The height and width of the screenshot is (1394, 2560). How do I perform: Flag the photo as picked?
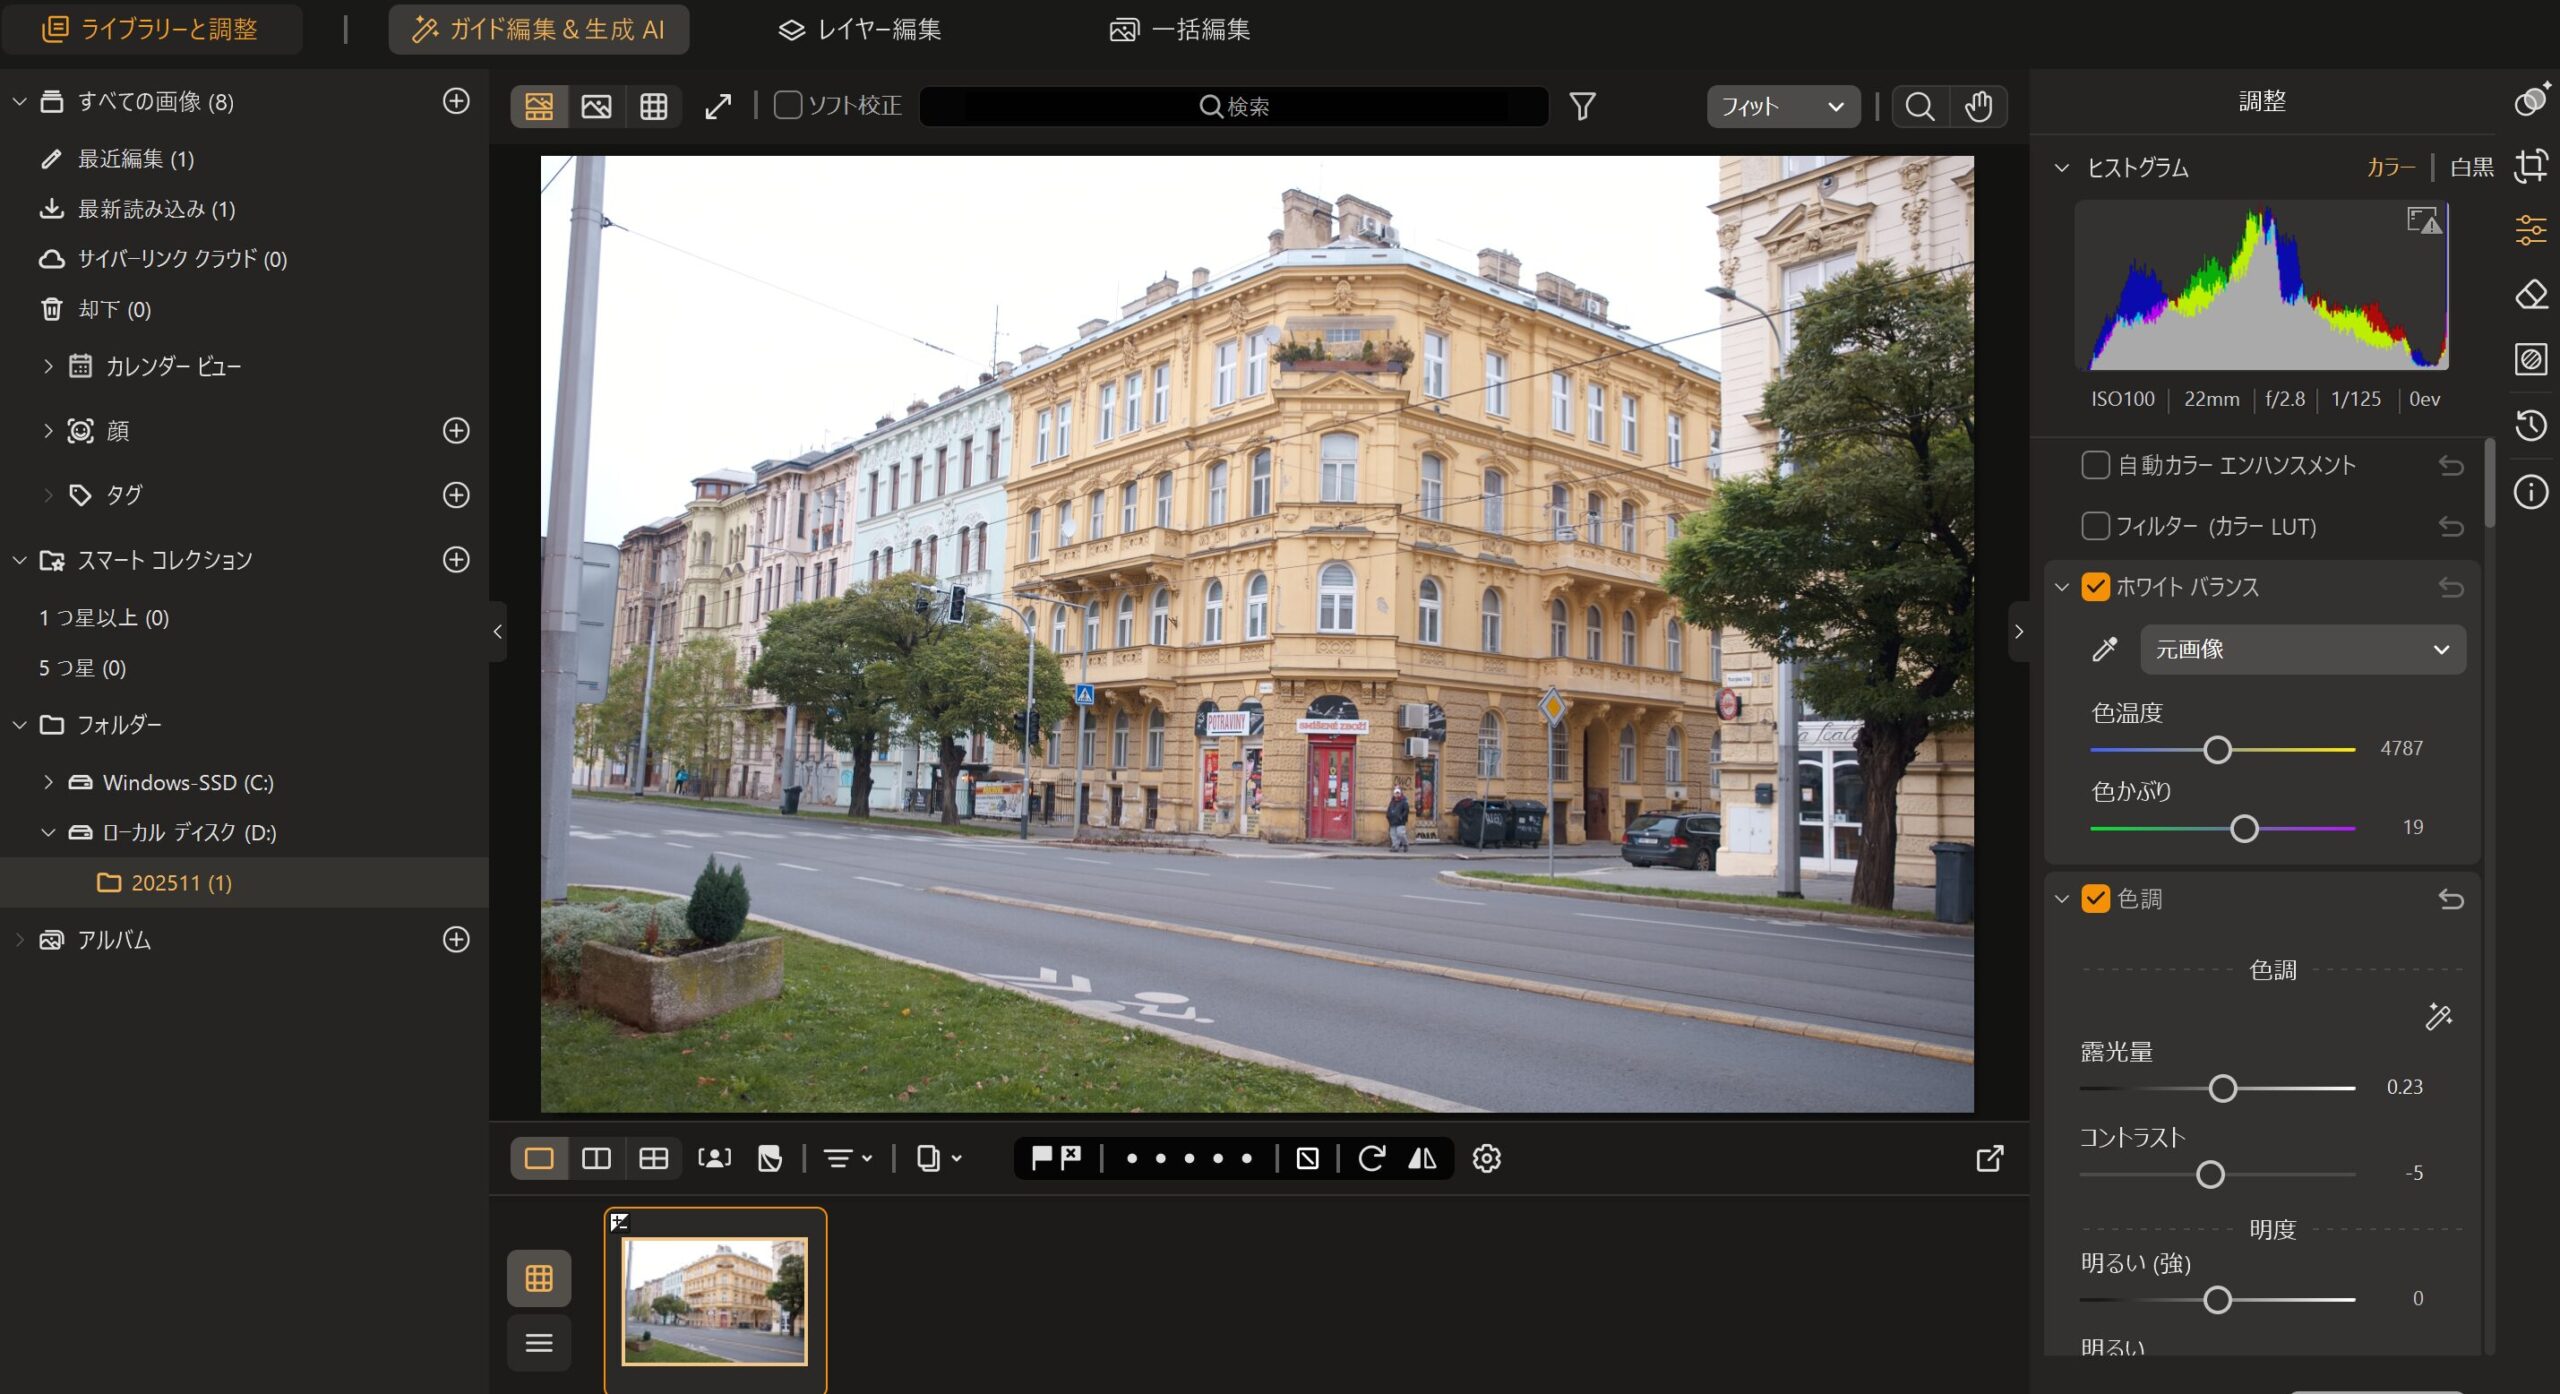1041,1158
